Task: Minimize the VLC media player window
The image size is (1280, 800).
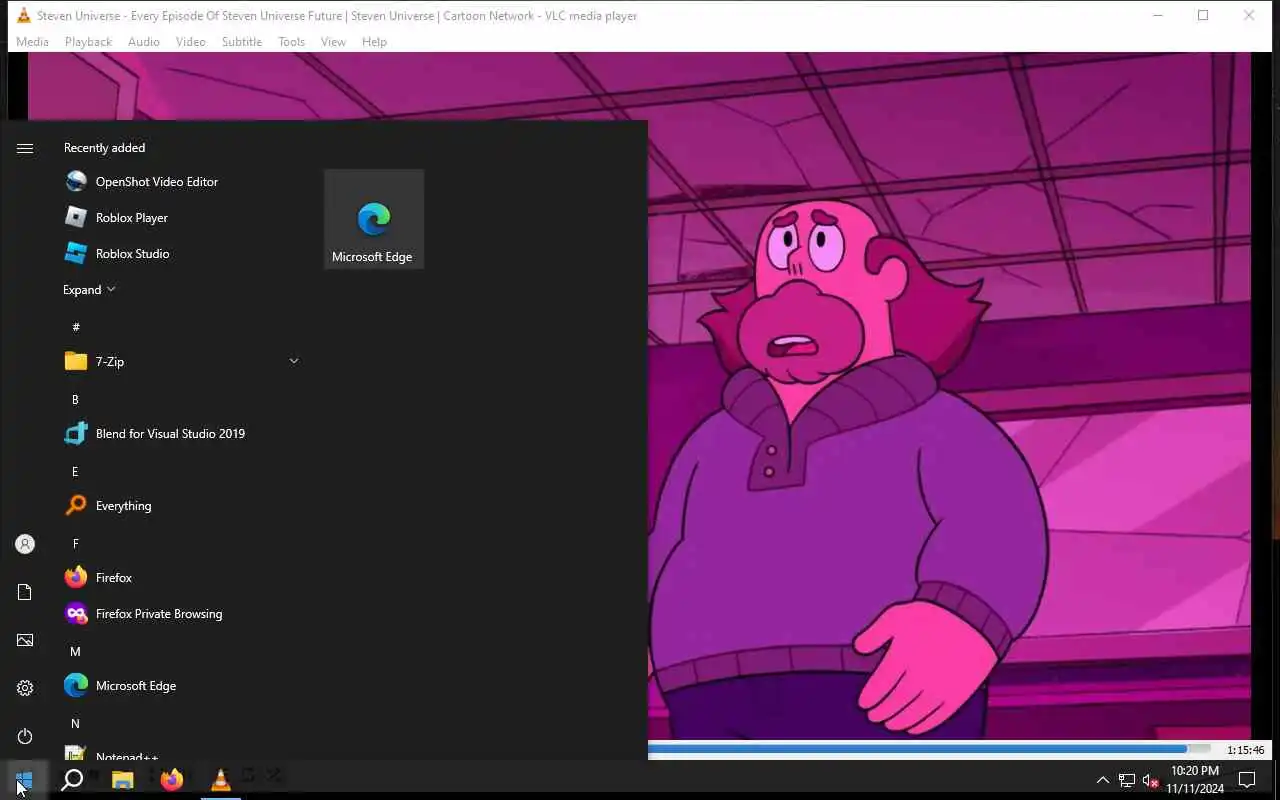Action: 1158,15
